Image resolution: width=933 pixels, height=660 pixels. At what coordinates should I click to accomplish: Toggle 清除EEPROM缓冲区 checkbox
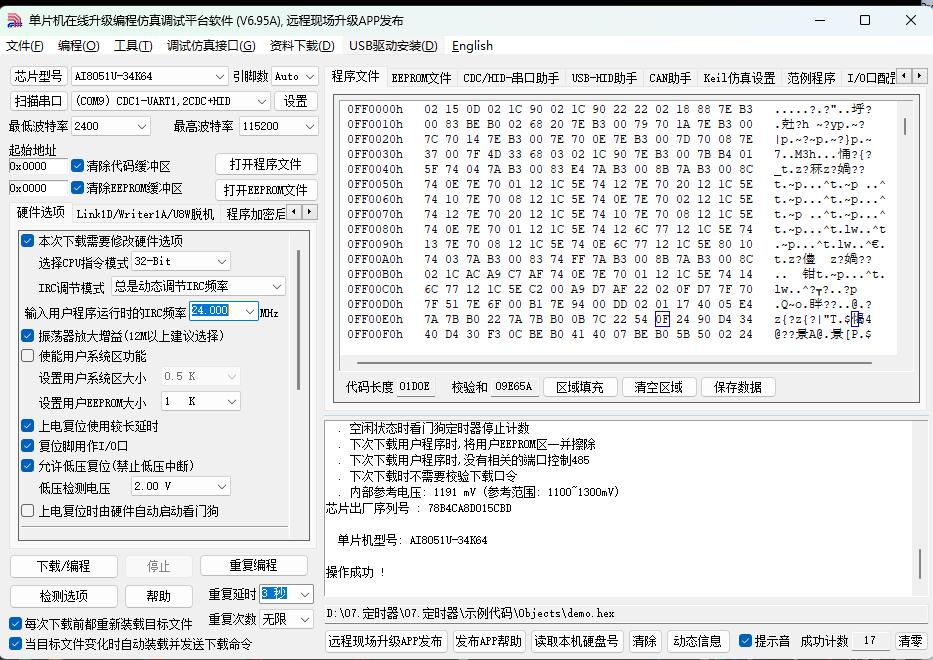77,187
